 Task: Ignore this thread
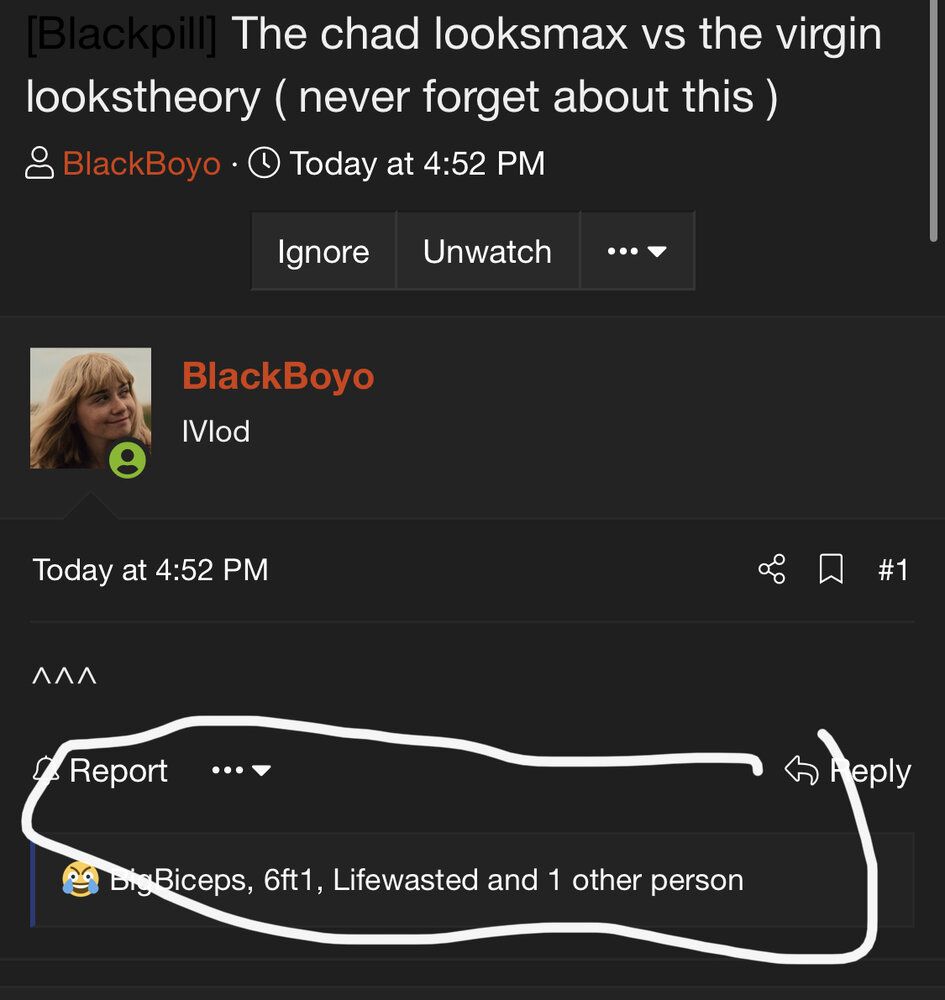point(323,251)
